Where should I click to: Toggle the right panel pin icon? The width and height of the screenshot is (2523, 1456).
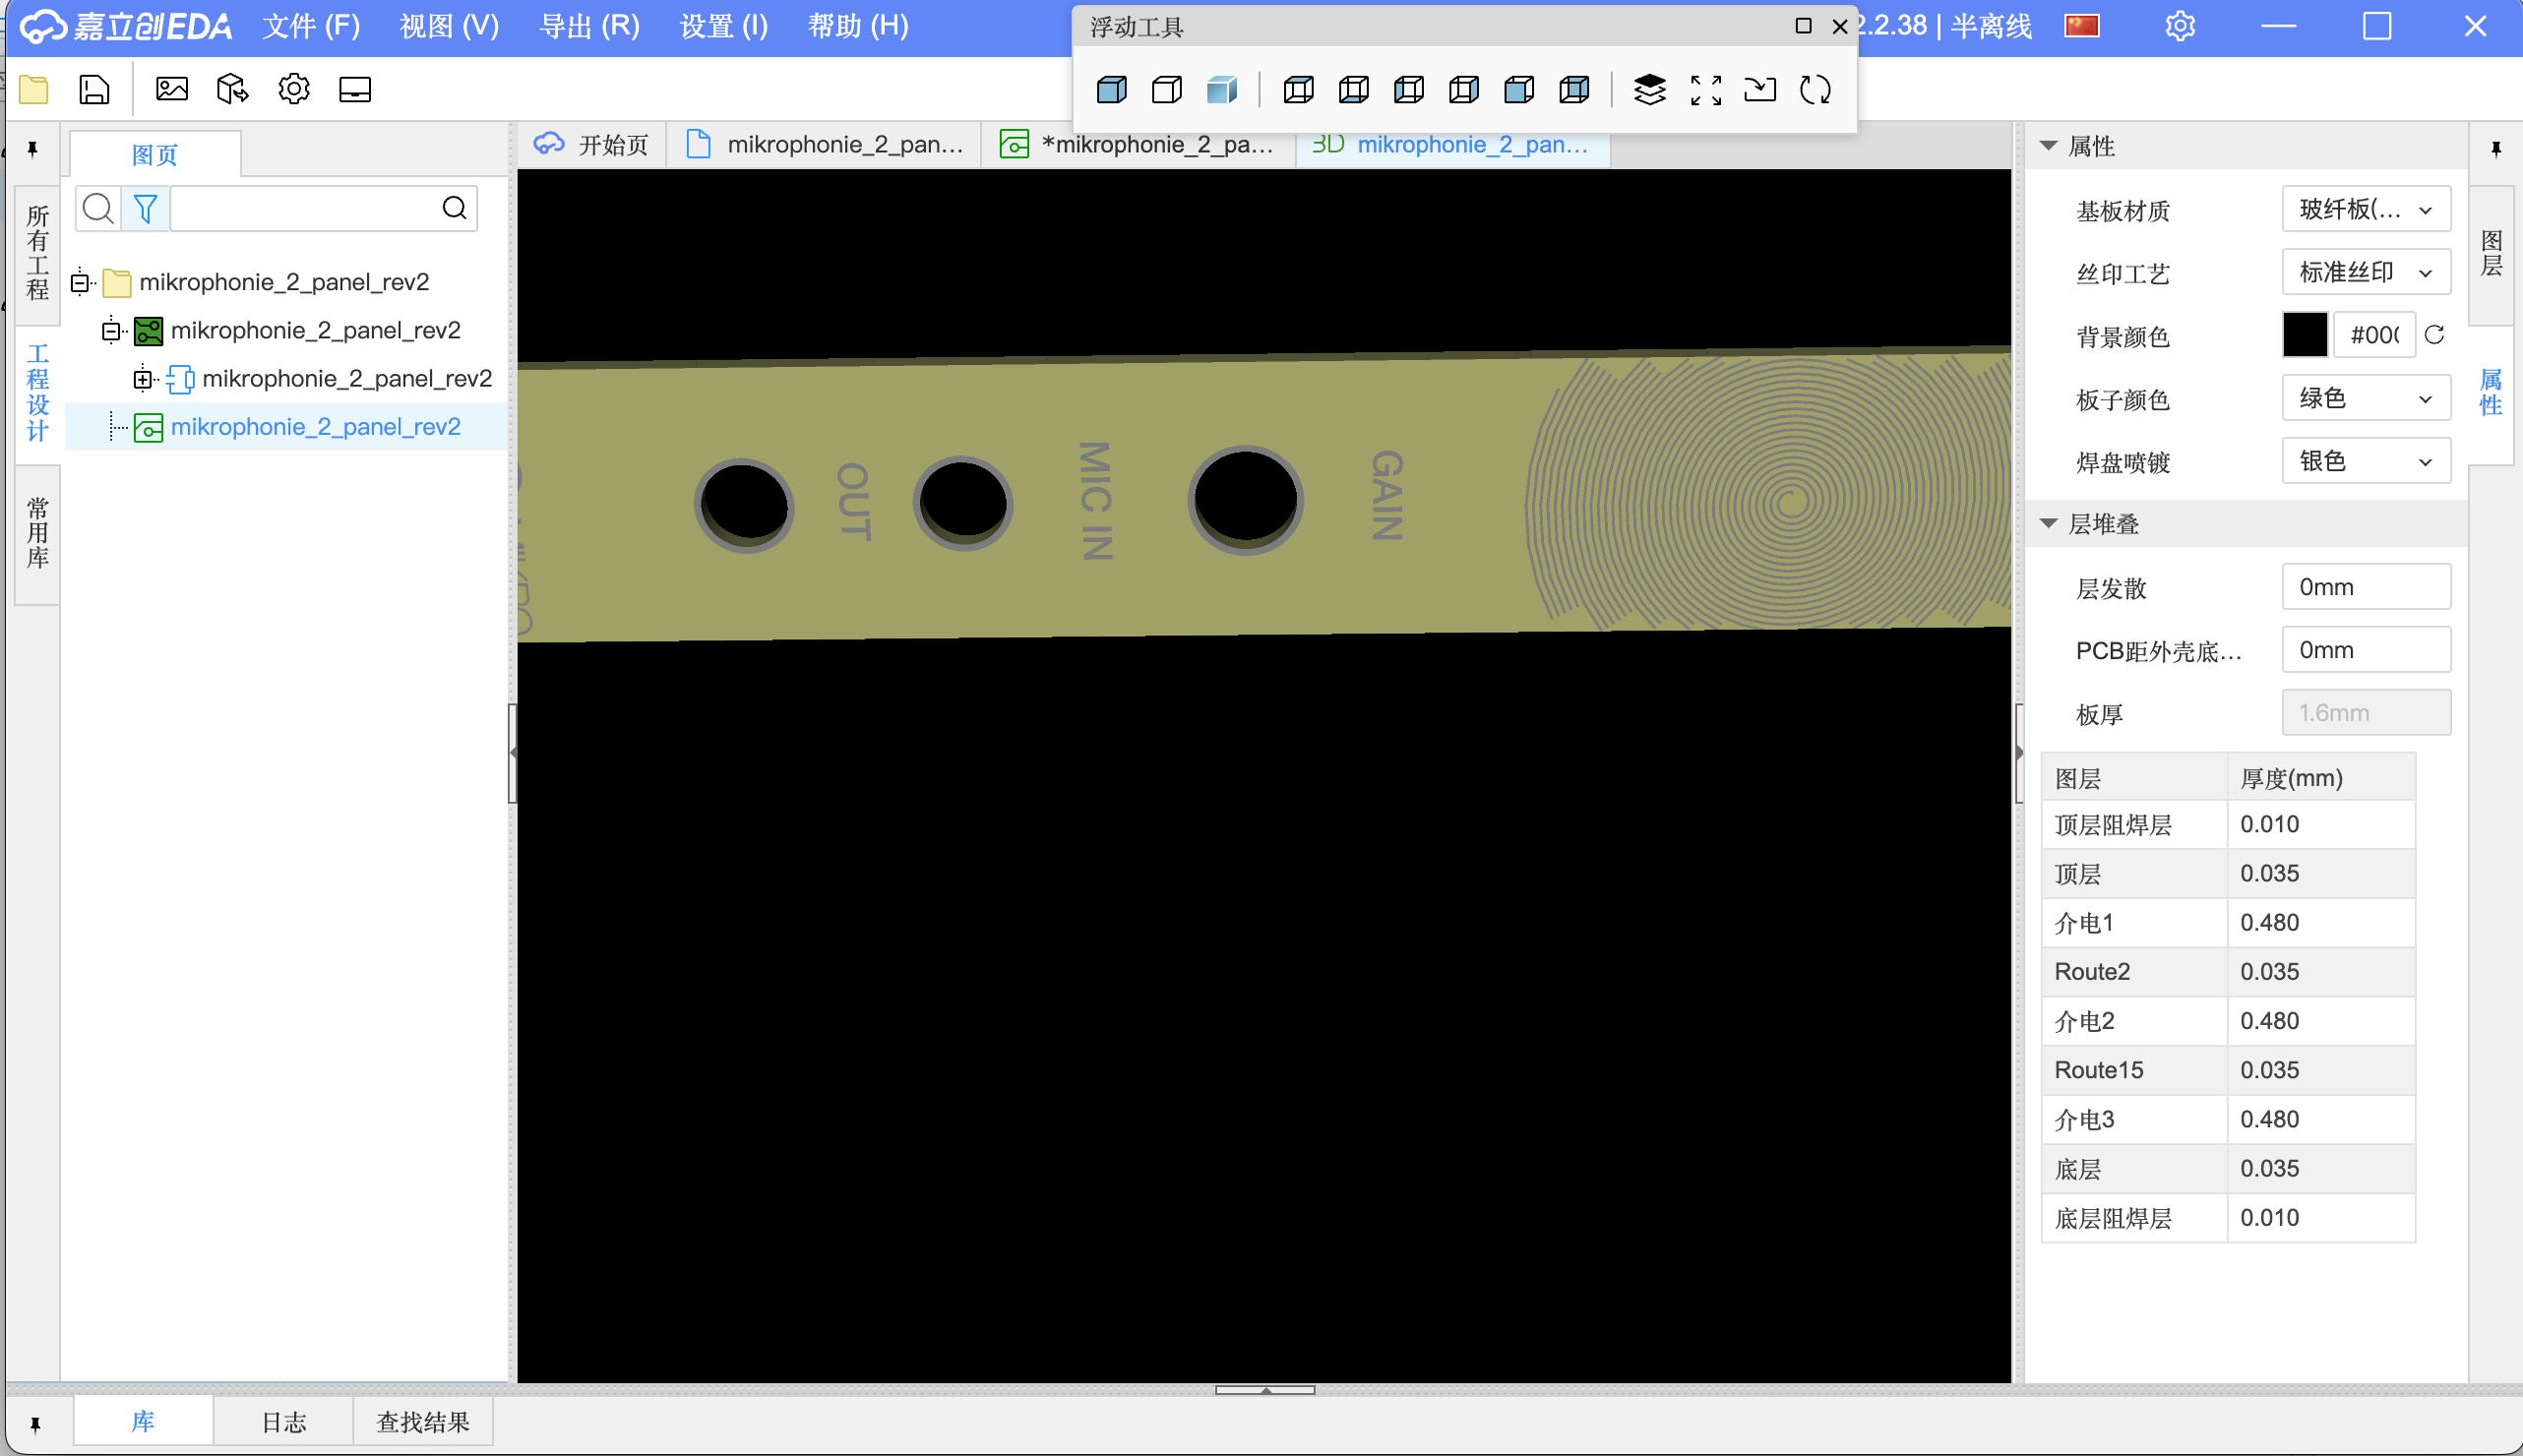2496,149
